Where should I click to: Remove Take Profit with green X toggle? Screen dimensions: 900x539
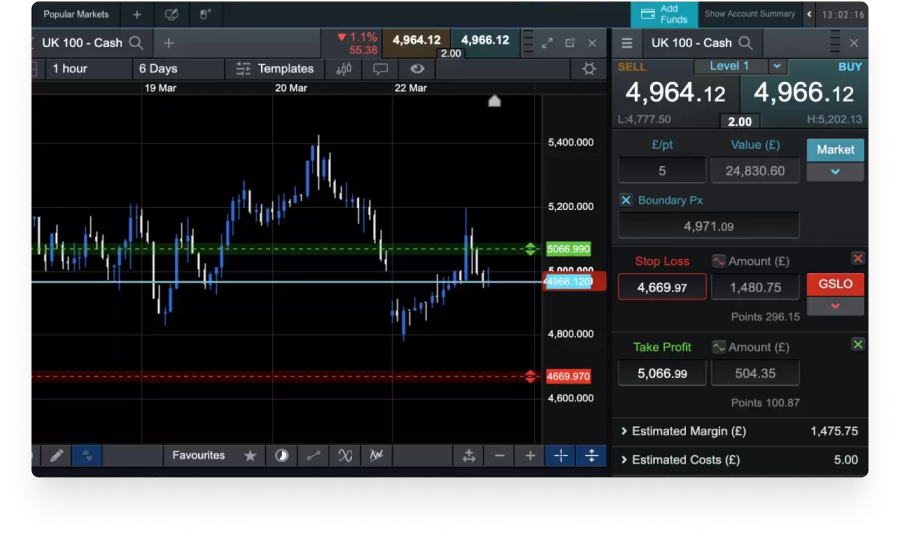coord(857,344)
